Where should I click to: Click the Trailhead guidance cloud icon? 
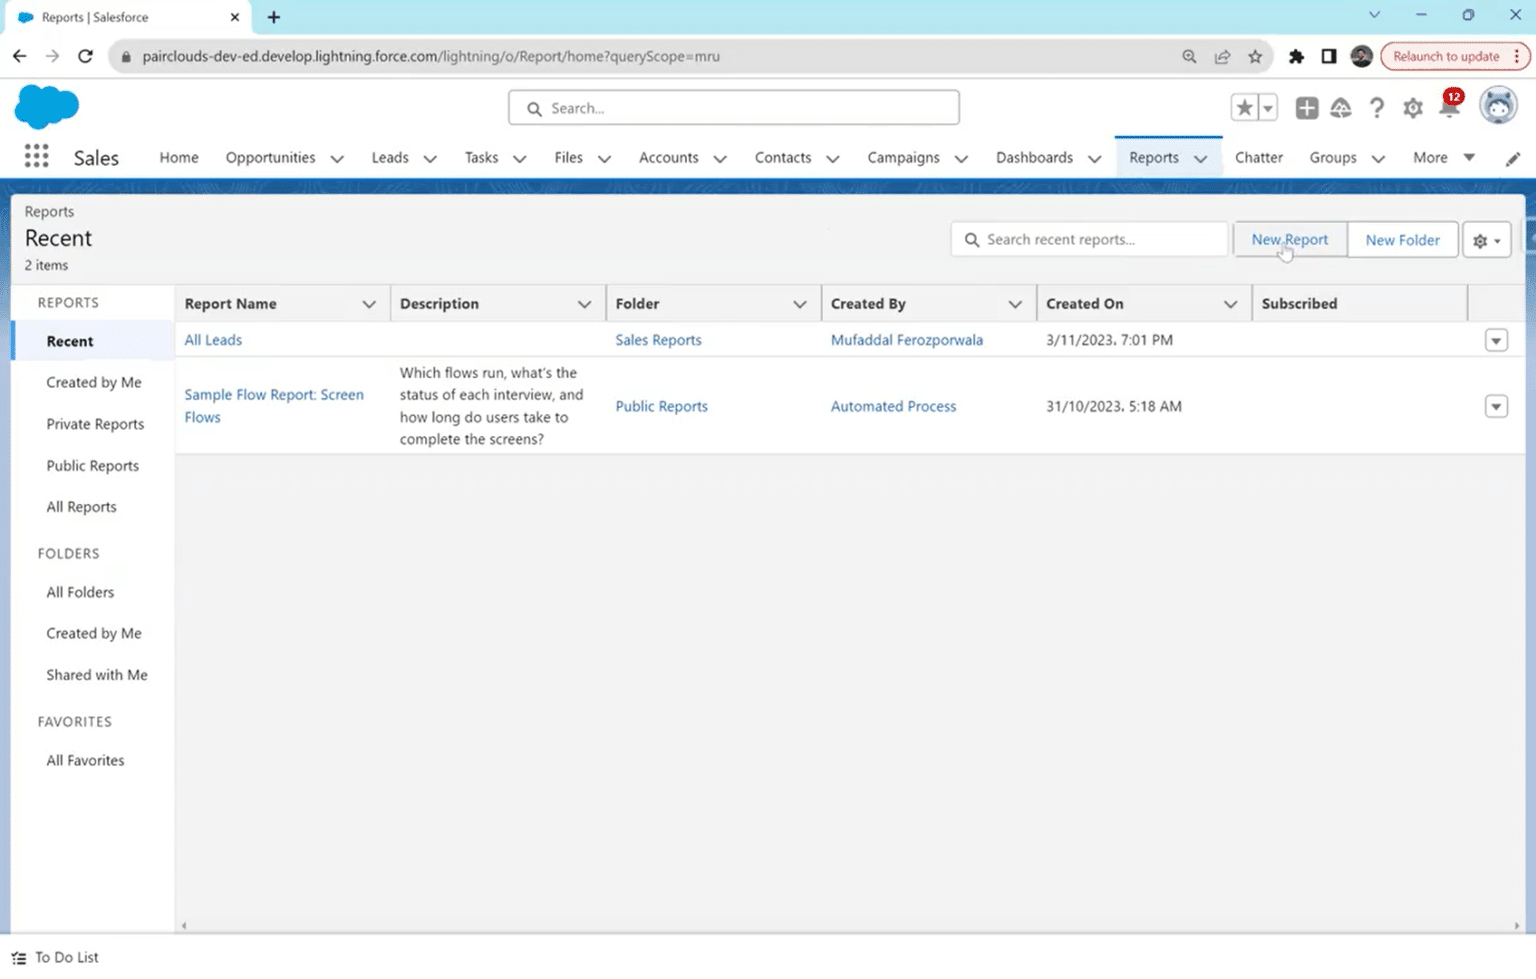point(1341,108)
